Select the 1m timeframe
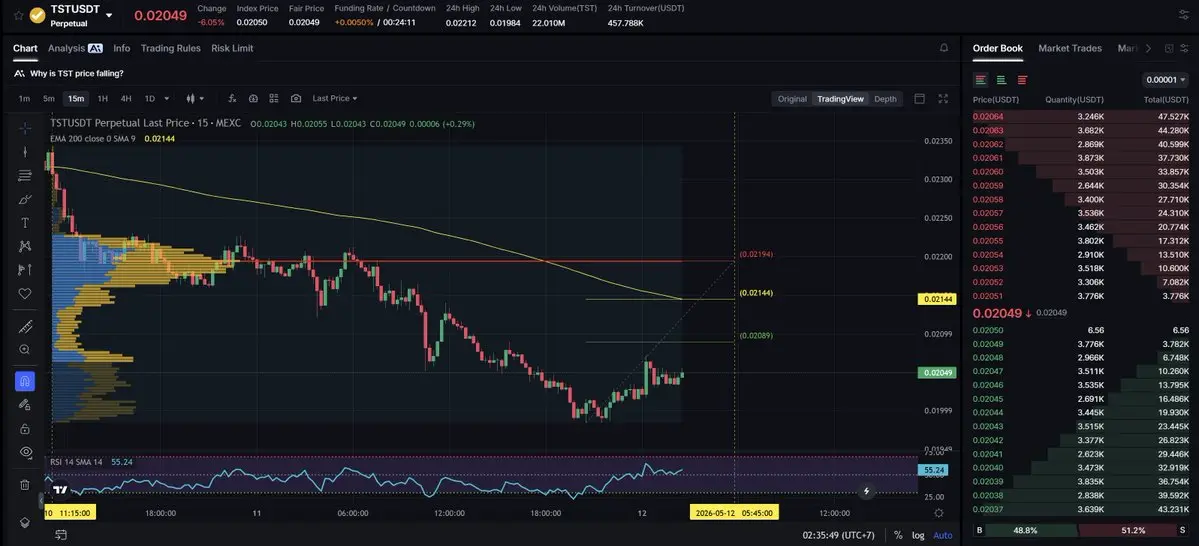The width and height of the screenshot is (1199, 546). click(x=24, y=99)
